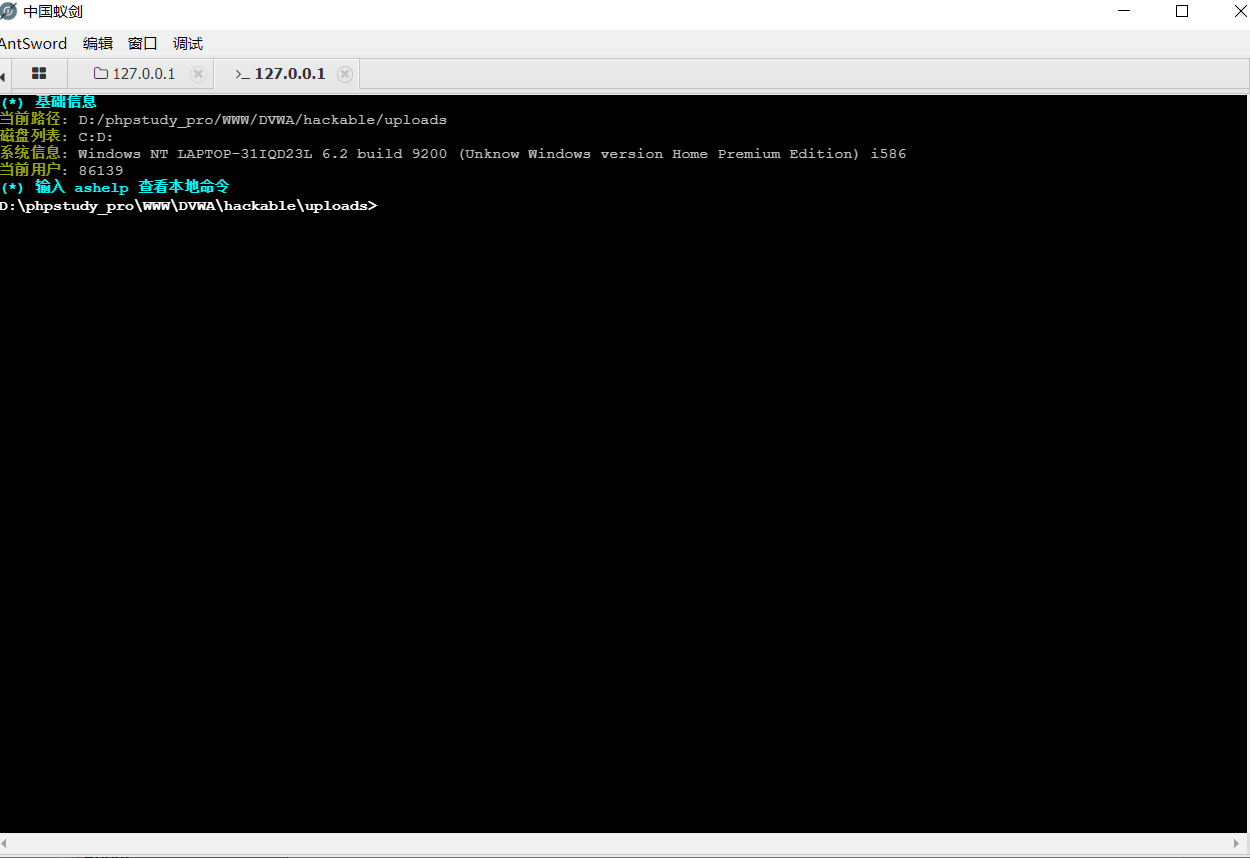Click the ashelp hint line
1250x858 pixels.
(115, 188)
